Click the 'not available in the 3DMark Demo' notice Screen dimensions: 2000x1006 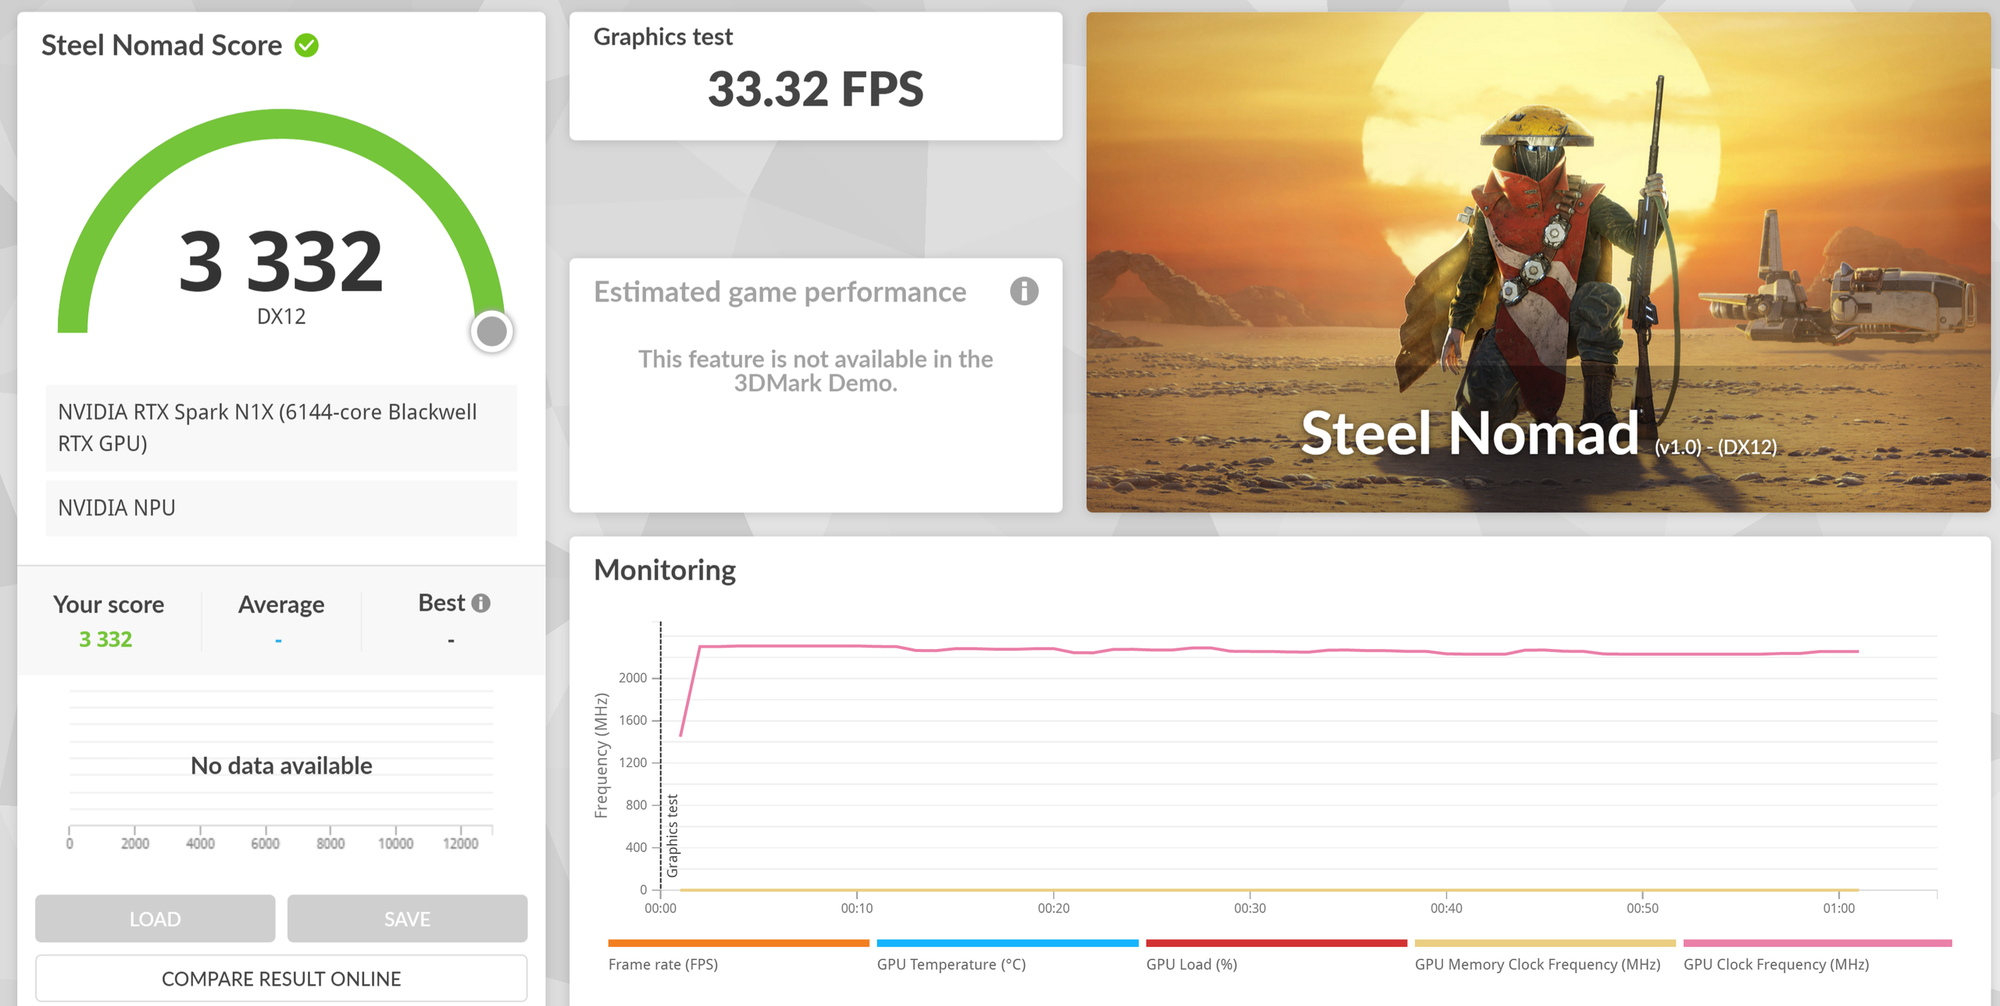coord(815,371)
